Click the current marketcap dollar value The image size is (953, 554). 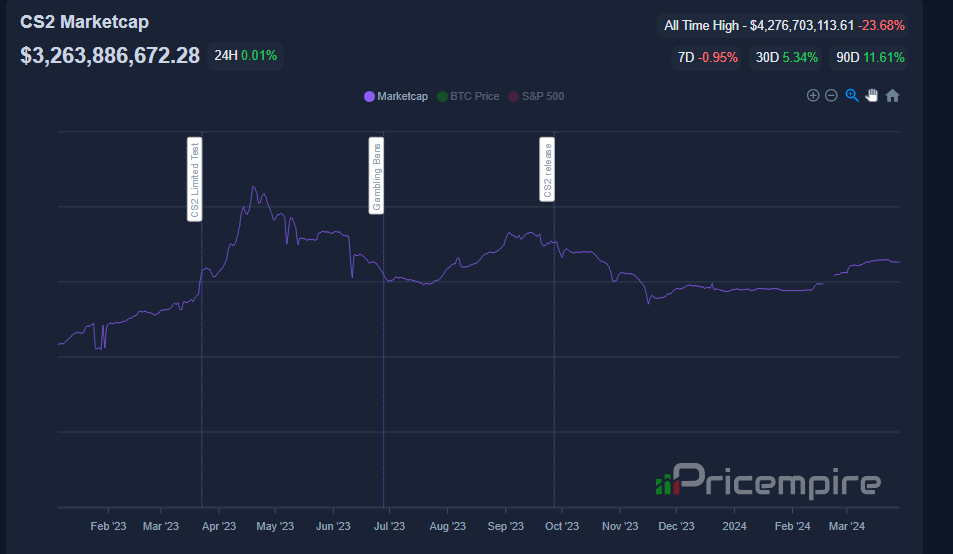point(110,55)
